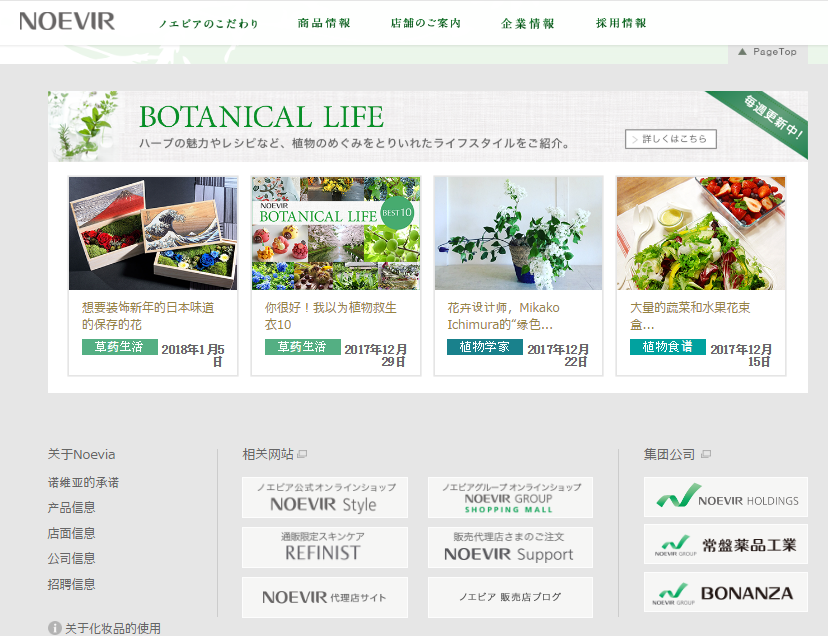This screenshot has height=636, width=828.
Task: Open the 招聘信息 footer link
Action: (x=71, y=584)
